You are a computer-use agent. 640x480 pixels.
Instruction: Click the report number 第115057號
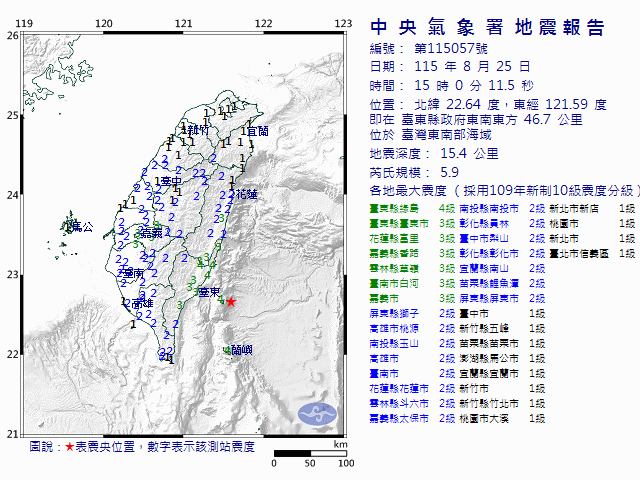coord(451,49)
